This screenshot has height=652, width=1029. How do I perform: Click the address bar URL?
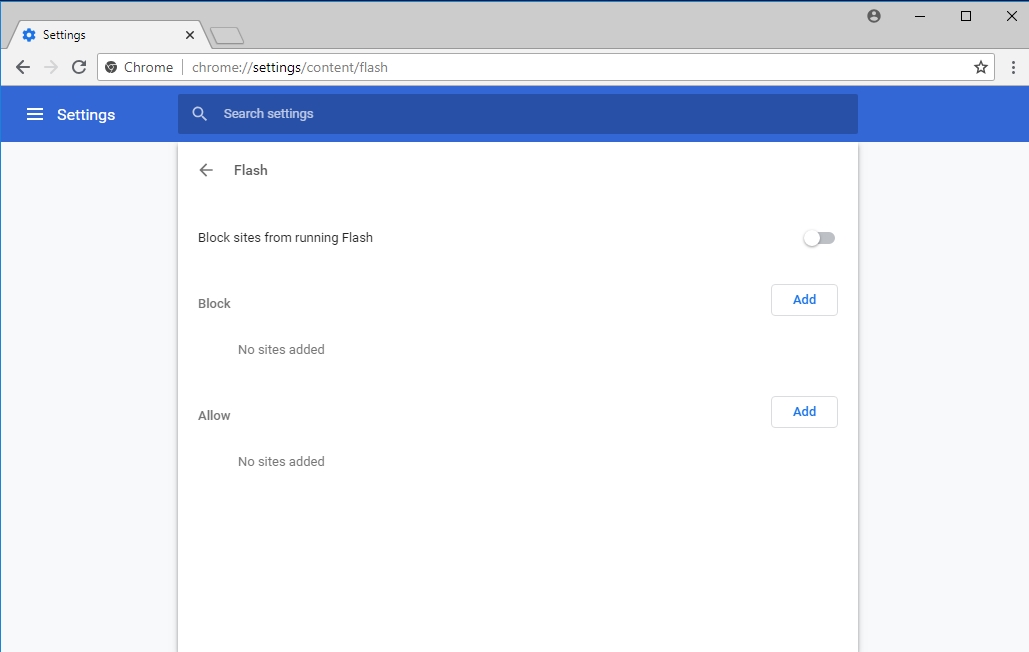coord(289,68)
